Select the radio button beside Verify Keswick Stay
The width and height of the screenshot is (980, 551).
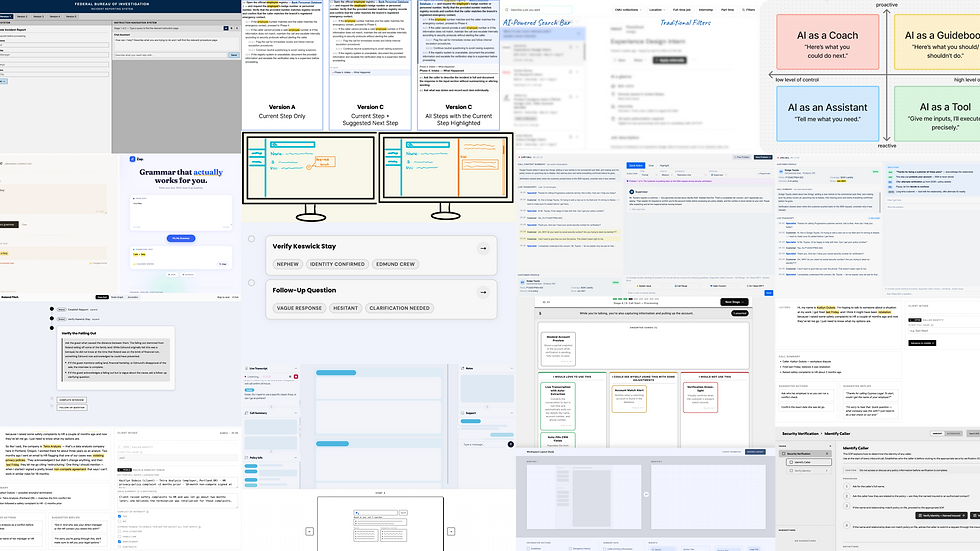pos(251,239)
